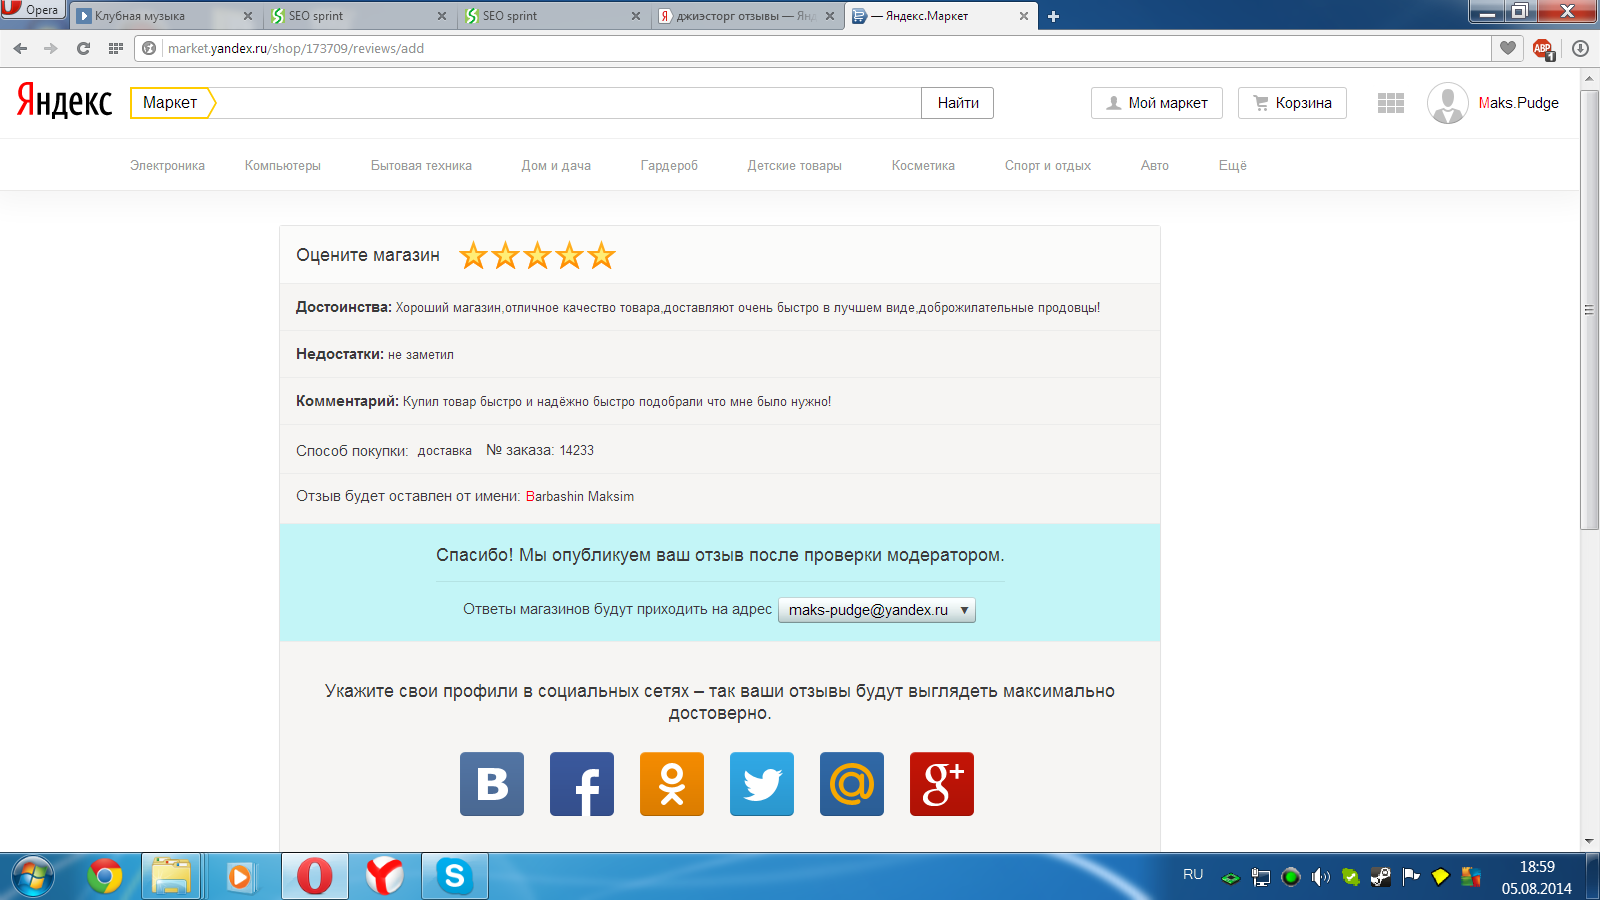The image size is (1600, 900).
Task: Click the Маркет label button
Action: [171, 103]
